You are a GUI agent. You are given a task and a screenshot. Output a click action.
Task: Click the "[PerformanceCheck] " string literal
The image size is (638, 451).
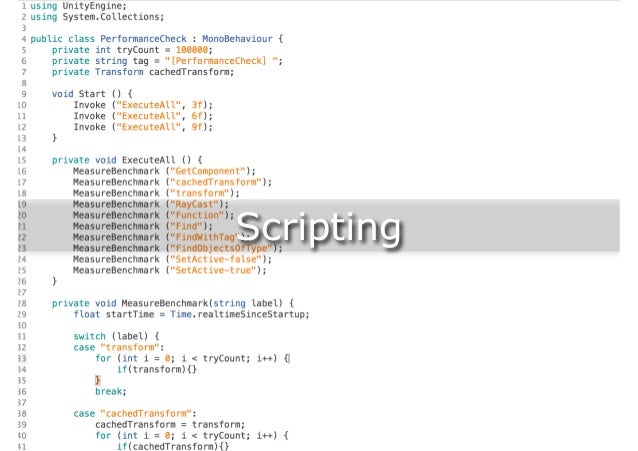(221, 61)
